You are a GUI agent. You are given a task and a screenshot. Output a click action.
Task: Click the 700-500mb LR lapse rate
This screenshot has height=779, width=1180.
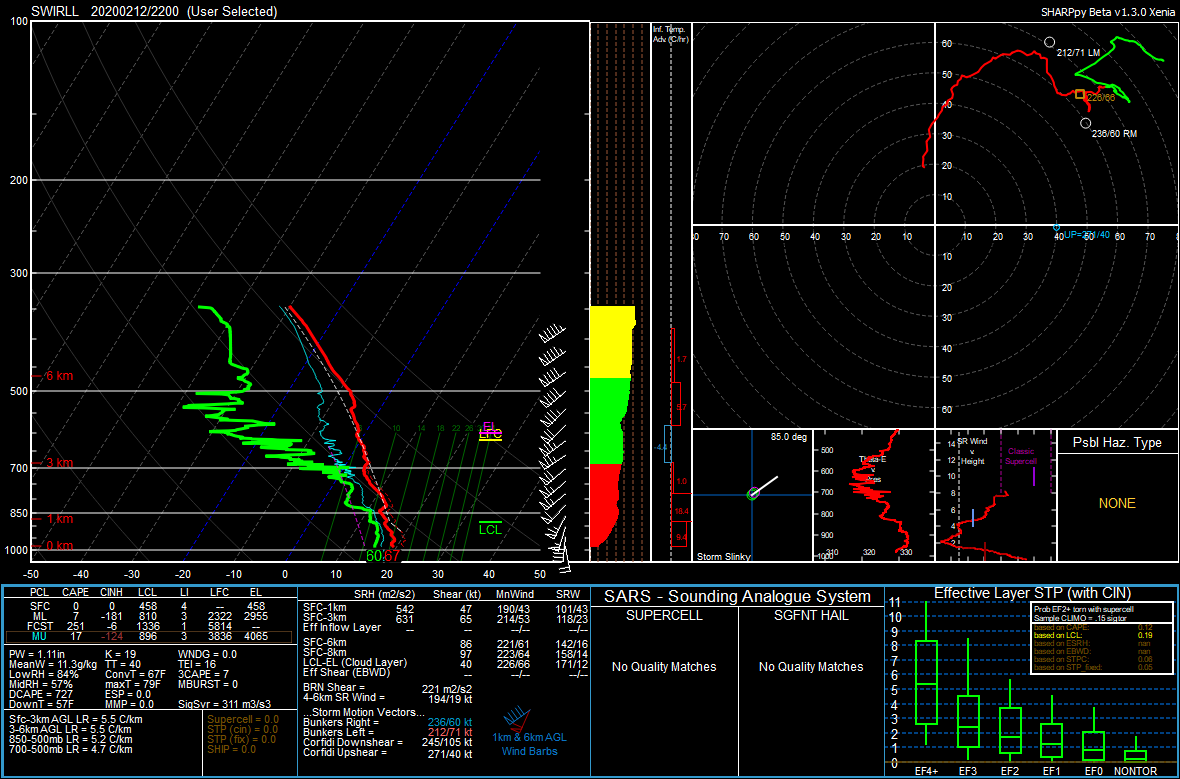click(71, 750)
